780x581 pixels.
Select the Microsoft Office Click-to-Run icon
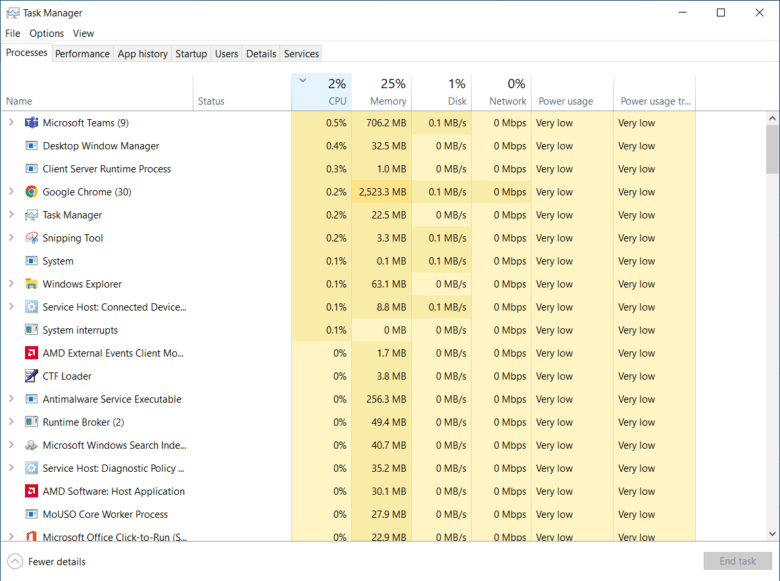(31, 537)
